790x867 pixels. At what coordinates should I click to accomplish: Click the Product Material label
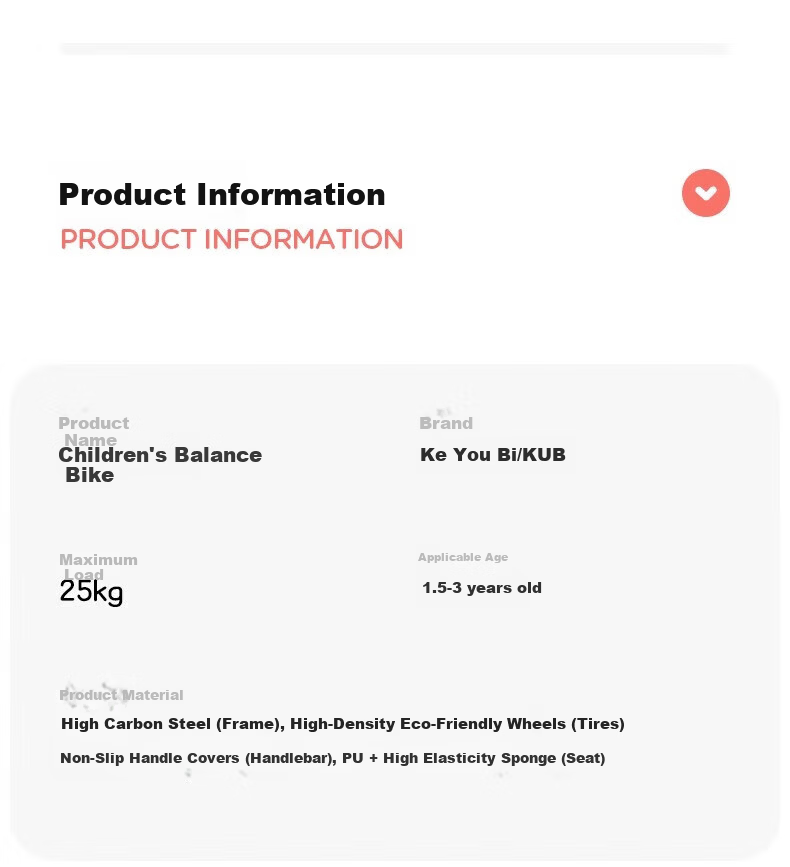[121, 695]
